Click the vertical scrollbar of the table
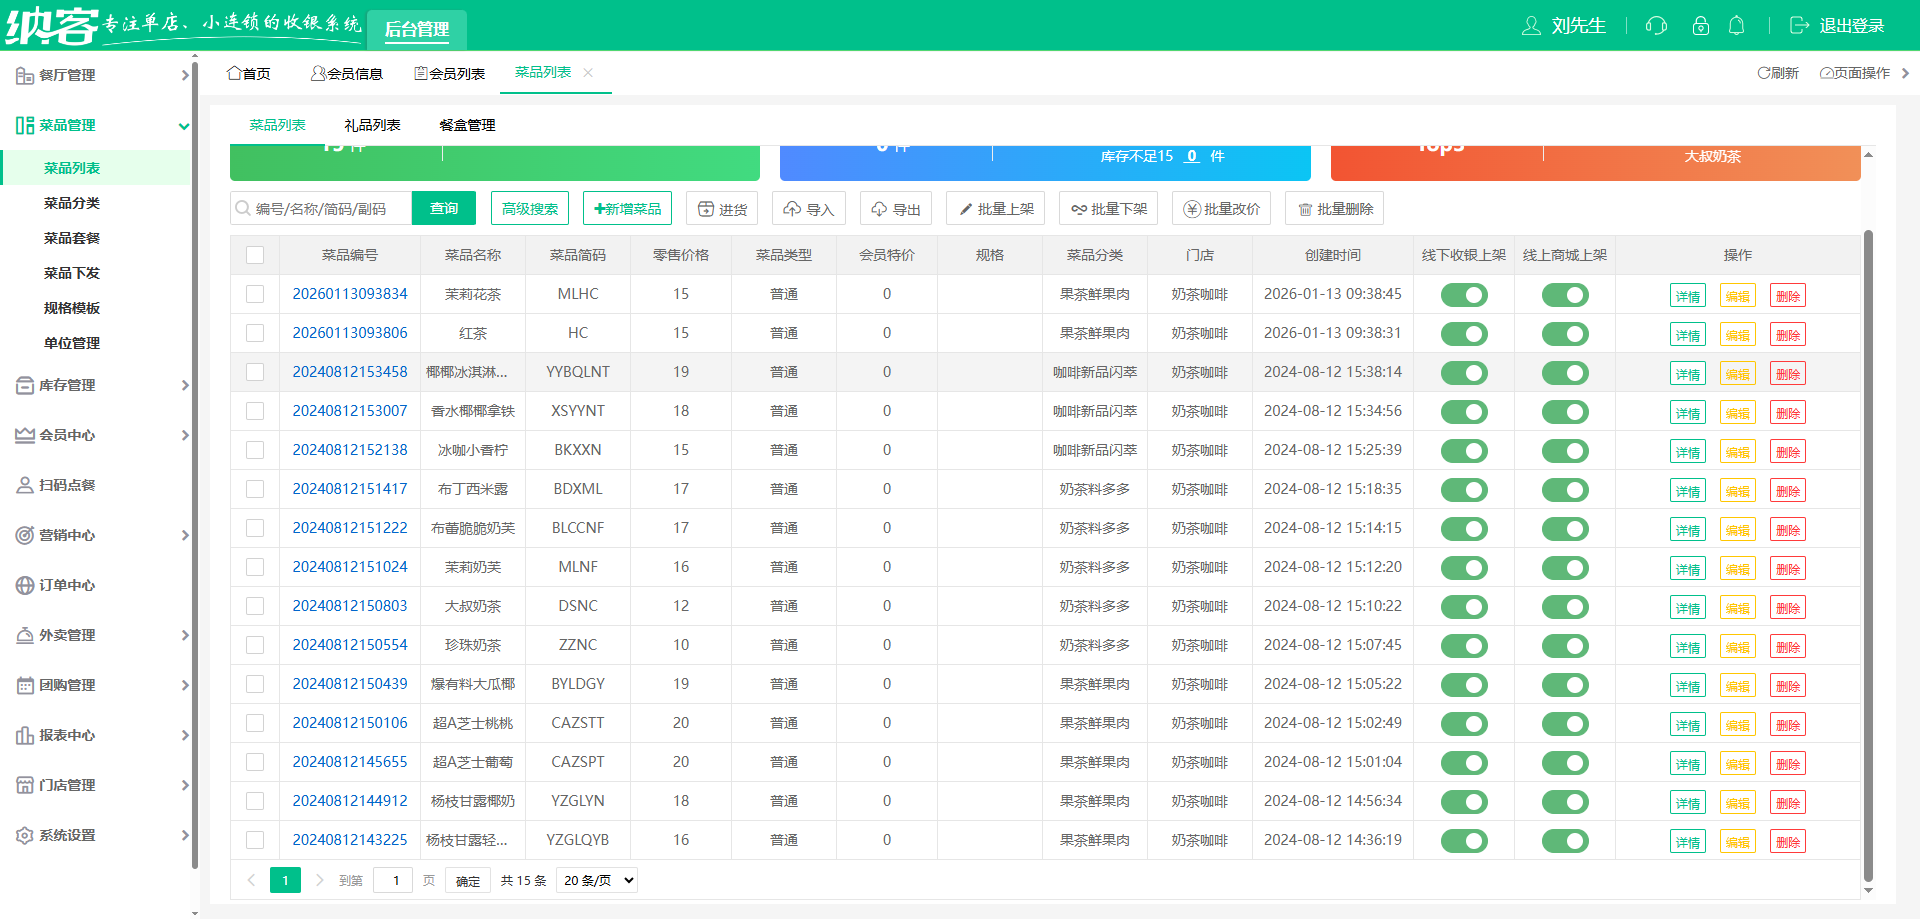 click(x=1868, y=550)
